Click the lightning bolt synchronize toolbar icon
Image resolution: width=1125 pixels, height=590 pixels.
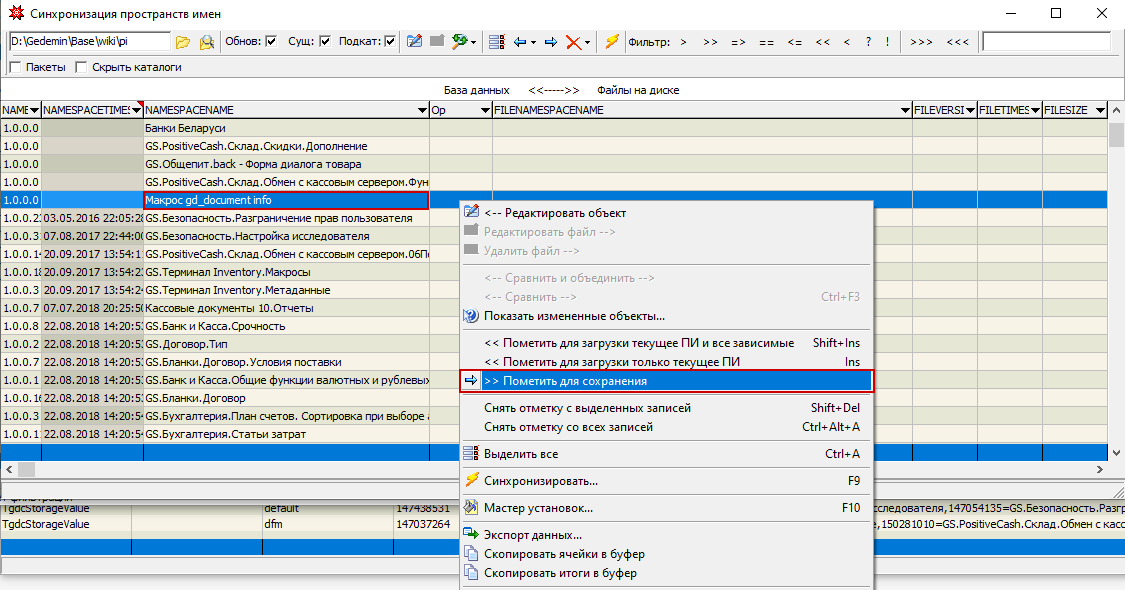[x=612, y=42]
